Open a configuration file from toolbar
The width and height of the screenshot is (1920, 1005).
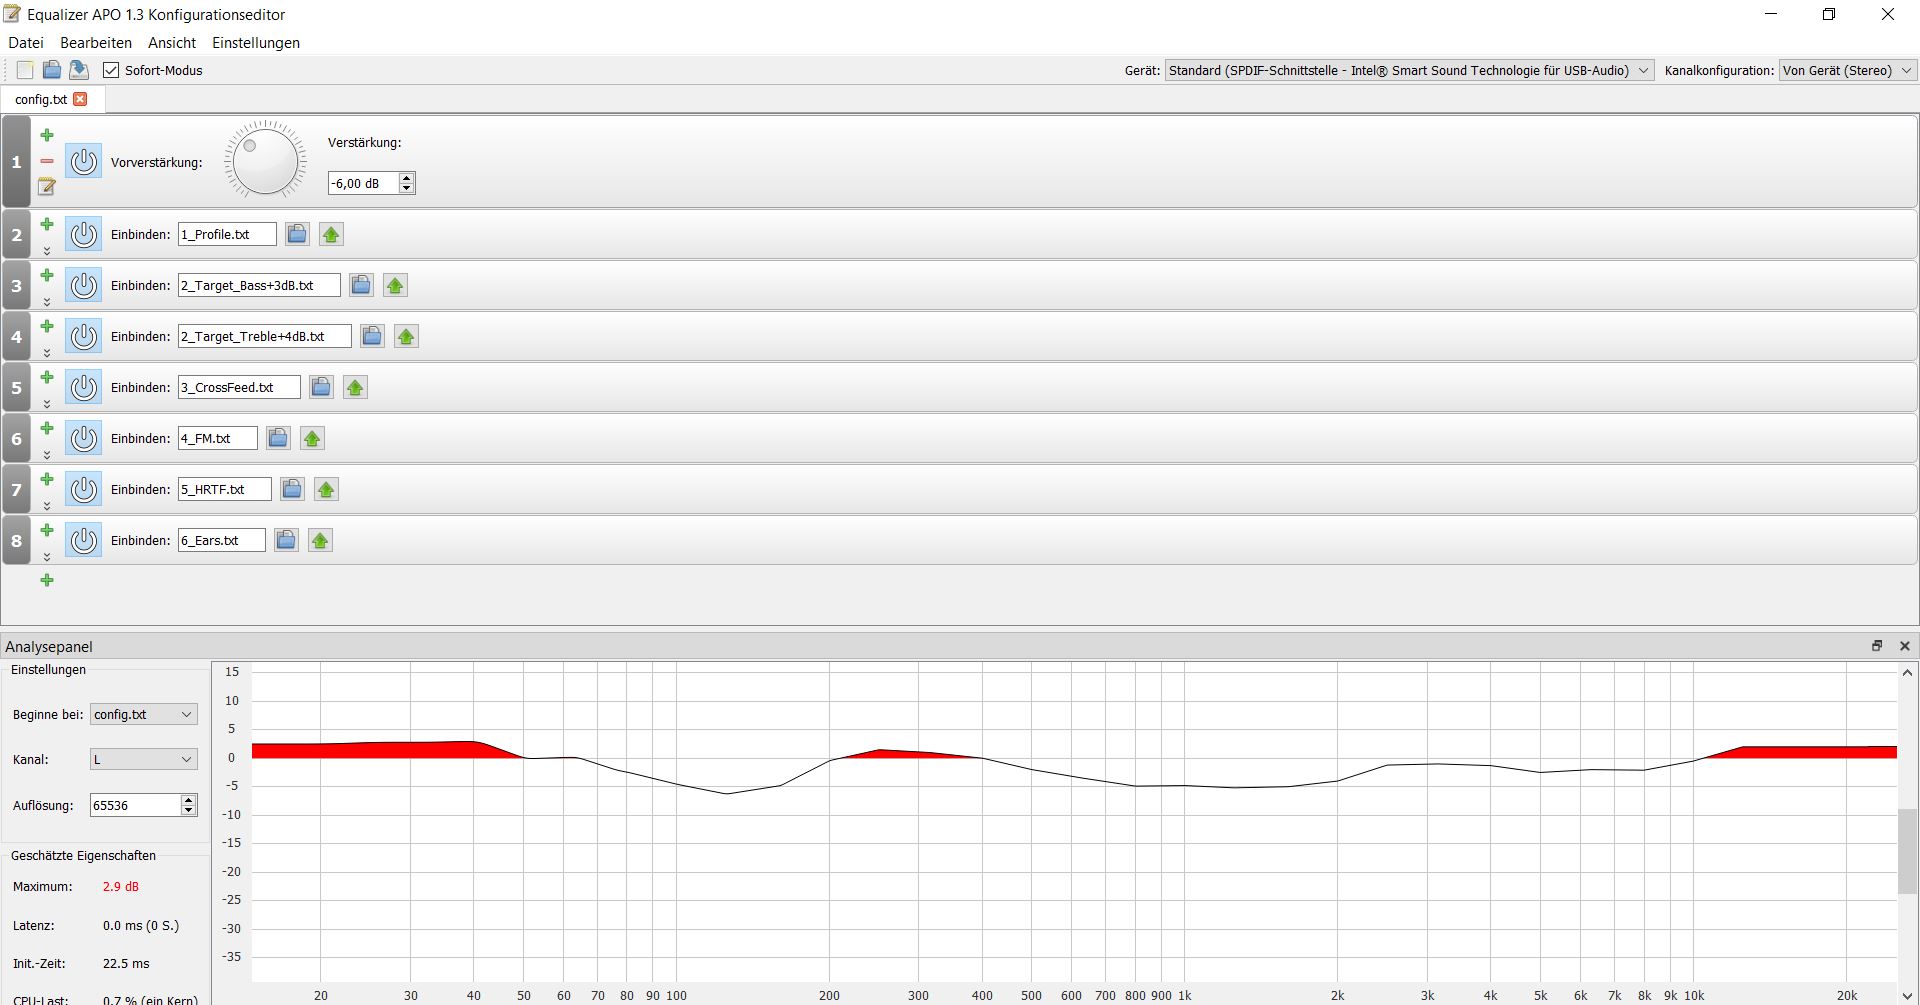pyautogui.click(x=52, y=70)
